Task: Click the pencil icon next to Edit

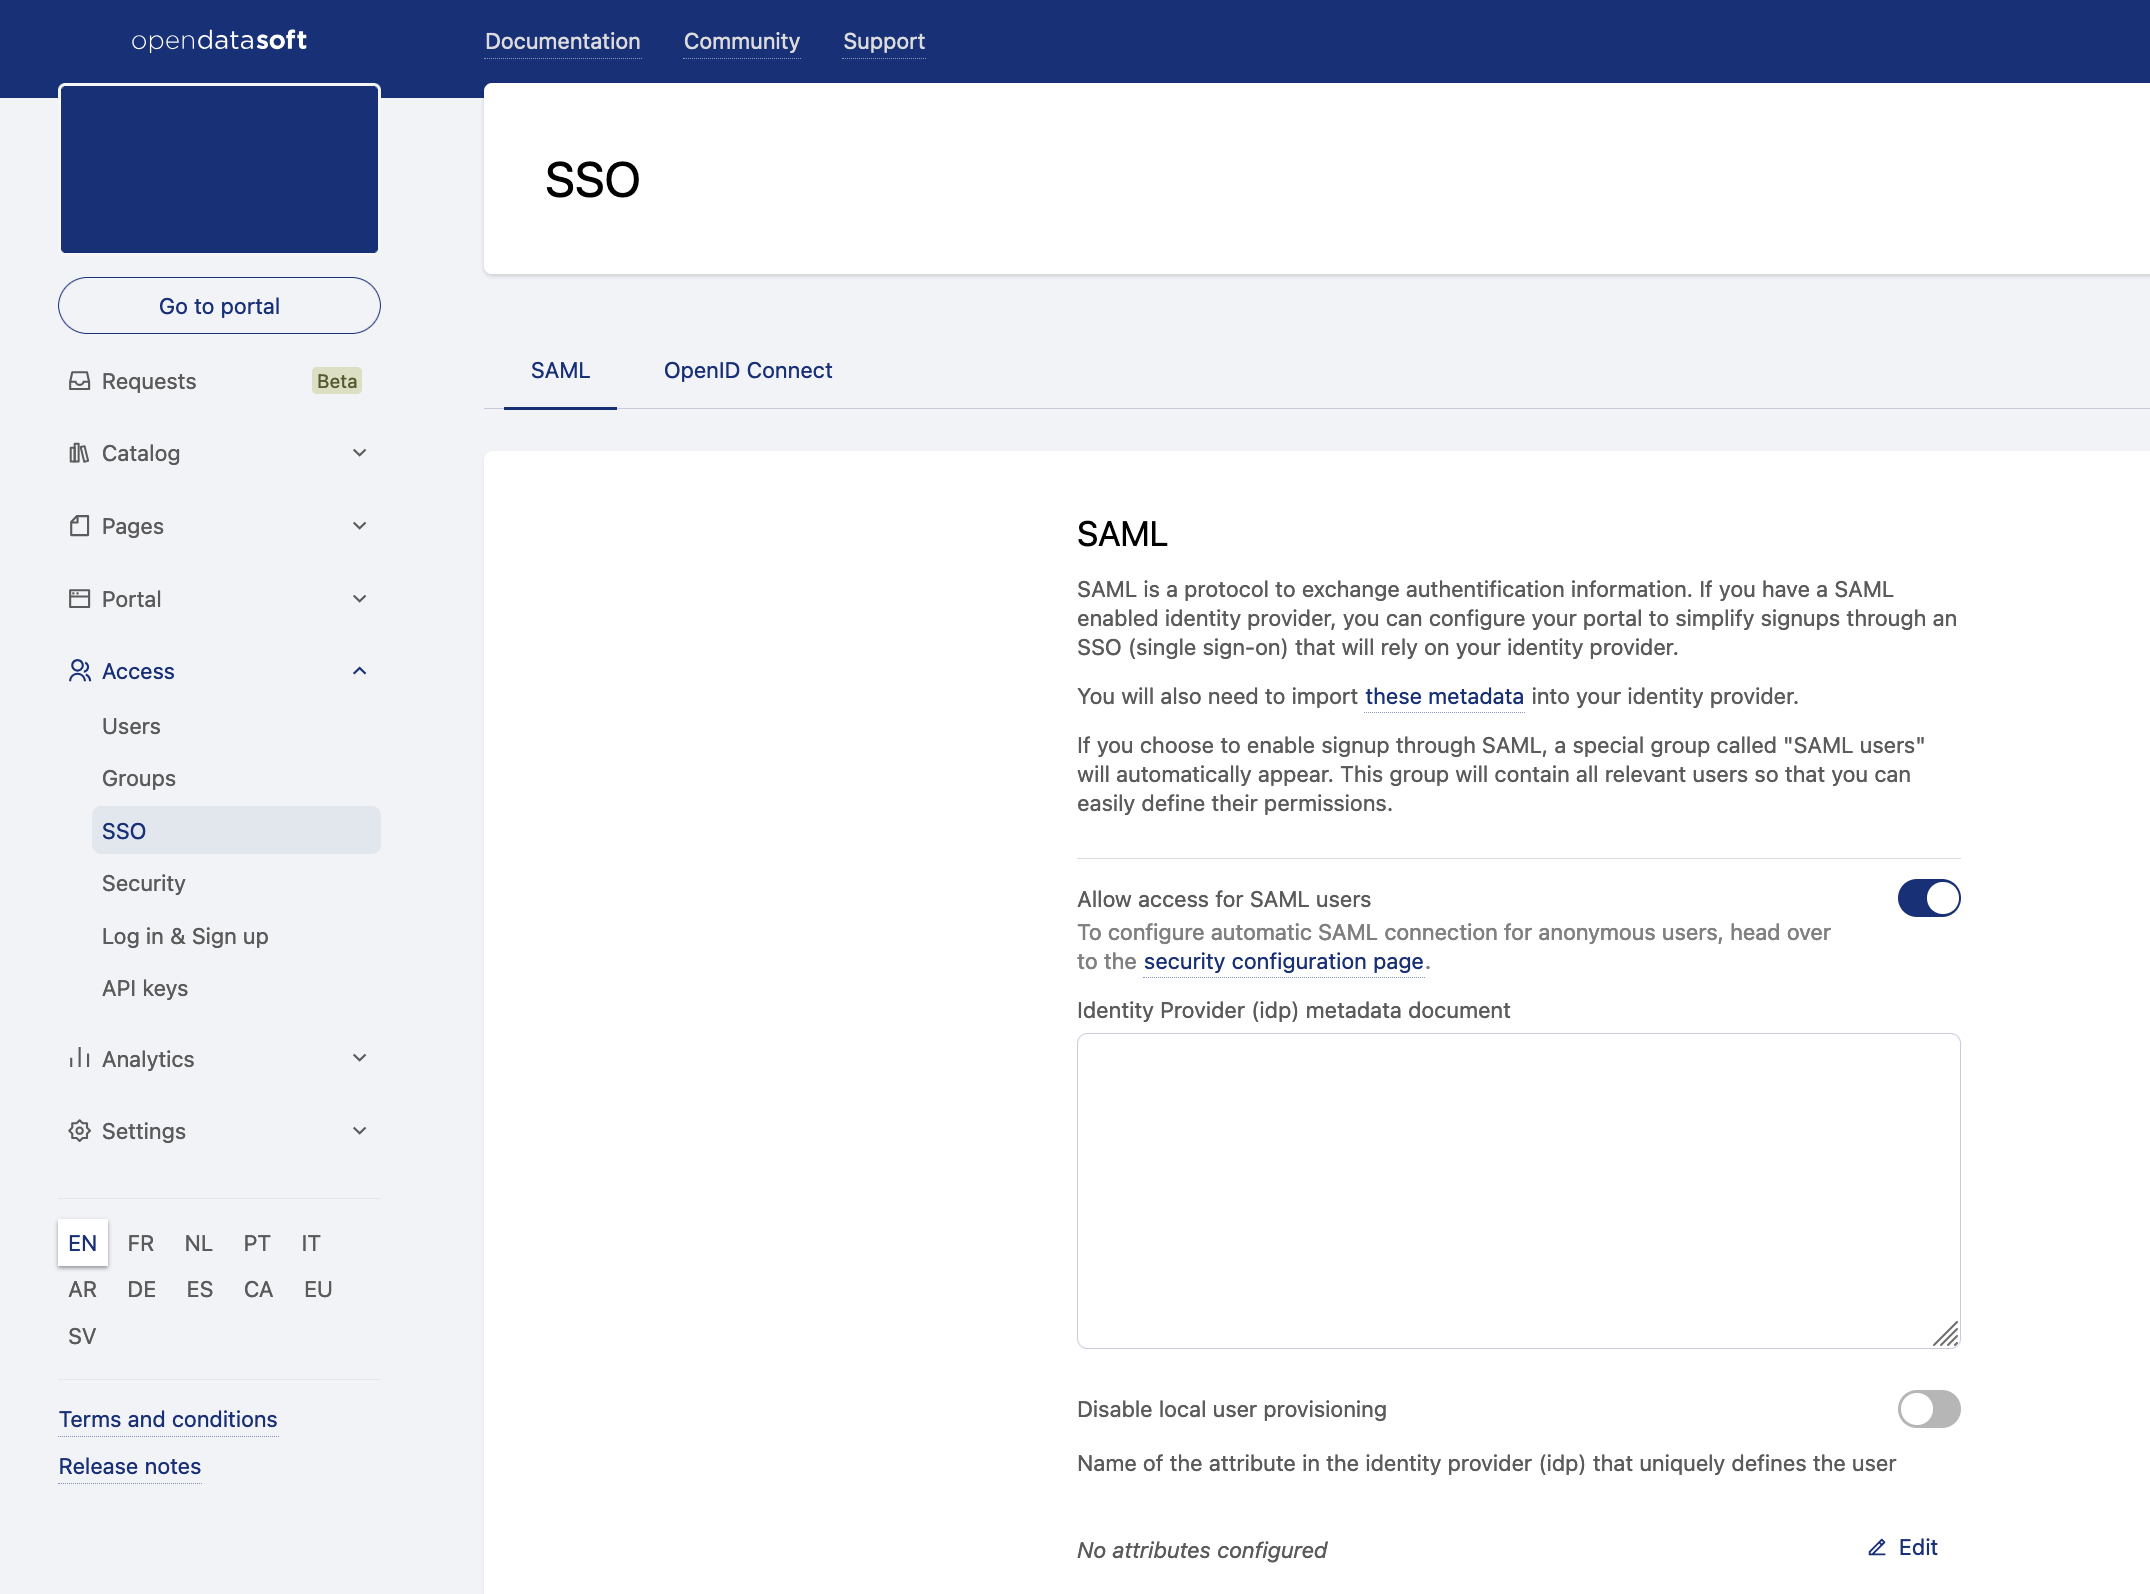Action: (x=1877, y=1548)
